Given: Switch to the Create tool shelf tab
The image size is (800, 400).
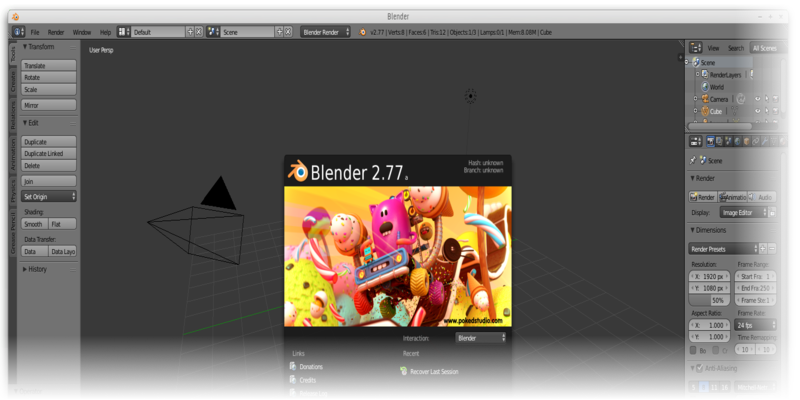Looking at the screenshot, I should pos(13,82).
